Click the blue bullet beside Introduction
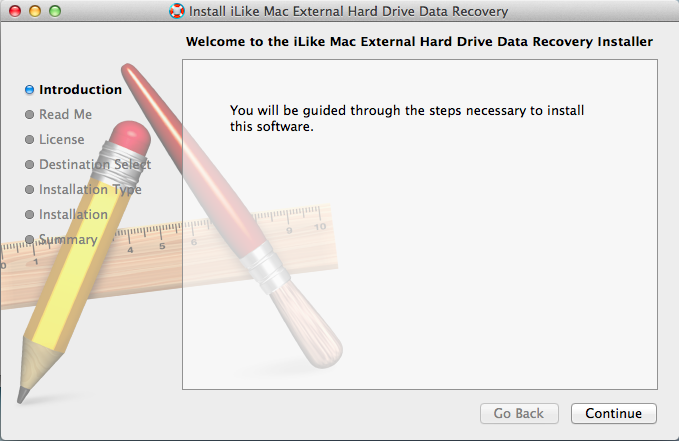 tap(29, 90)
